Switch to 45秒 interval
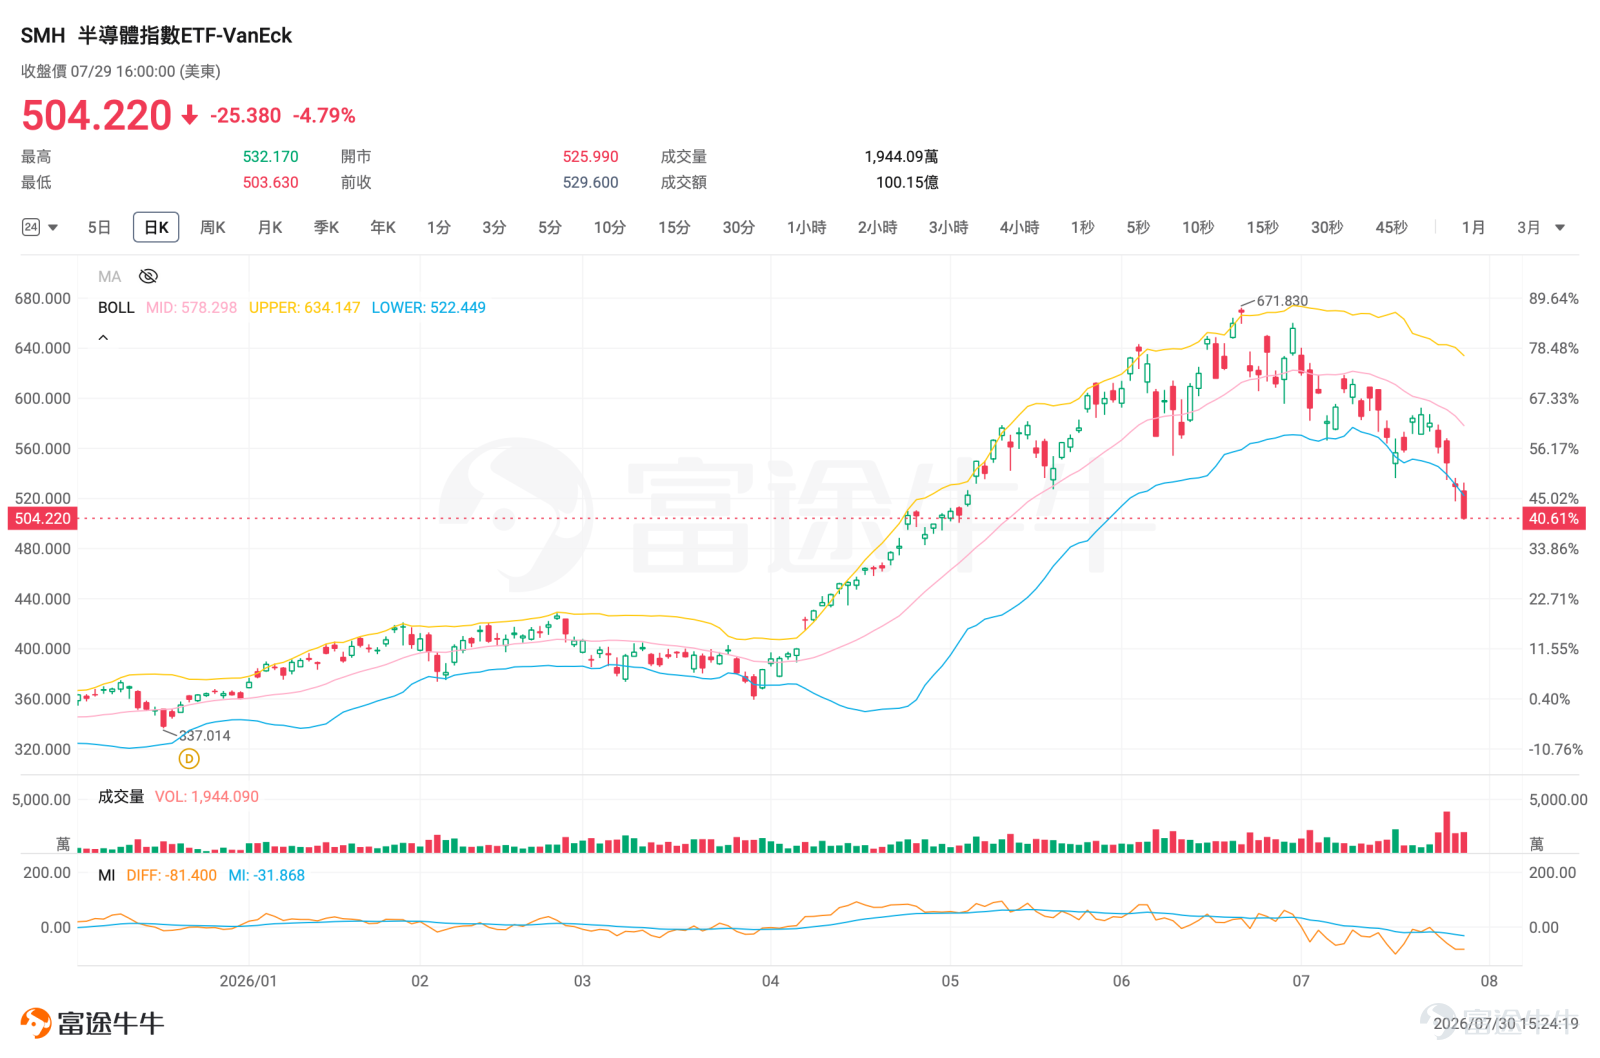This screenshot has width=1600, height=1058. 1391,227
